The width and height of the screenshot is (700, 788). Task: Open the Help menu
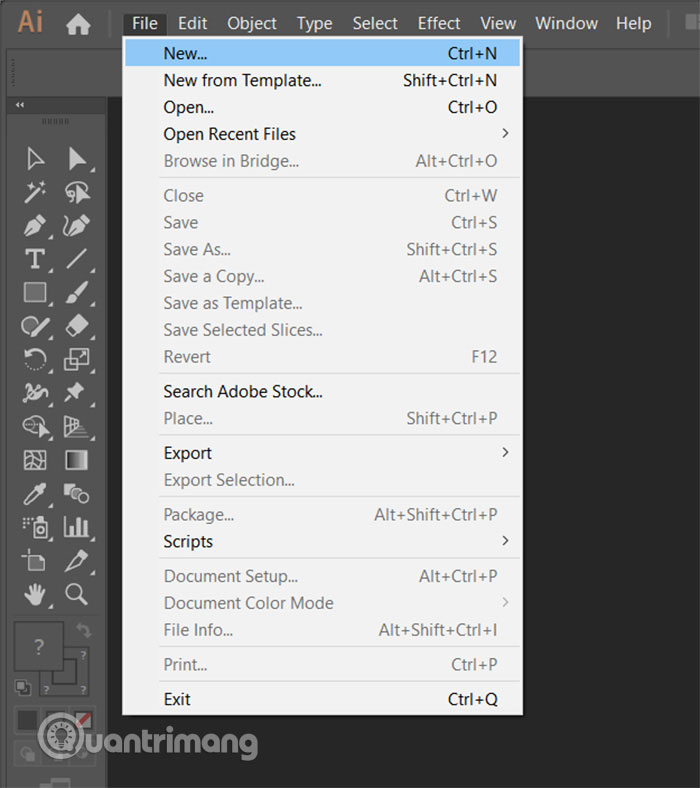pyautogui.click(x=634, y=23)
